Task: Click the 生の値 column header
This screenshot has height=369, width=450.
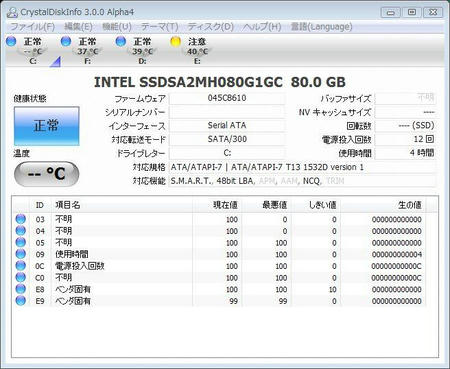Action: pos(383,205)
